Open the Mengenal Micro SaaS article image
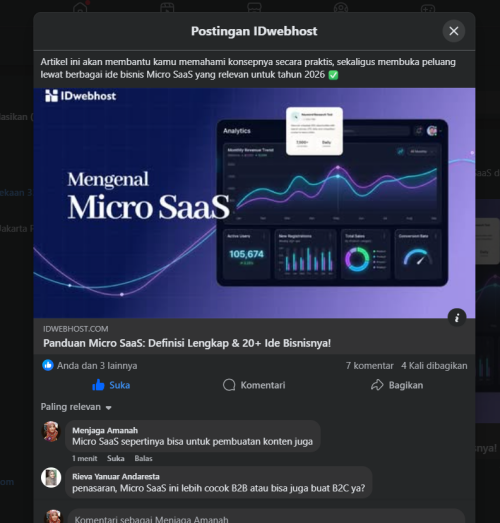Screen dimensions: 500x523 (x=254, y=203)
